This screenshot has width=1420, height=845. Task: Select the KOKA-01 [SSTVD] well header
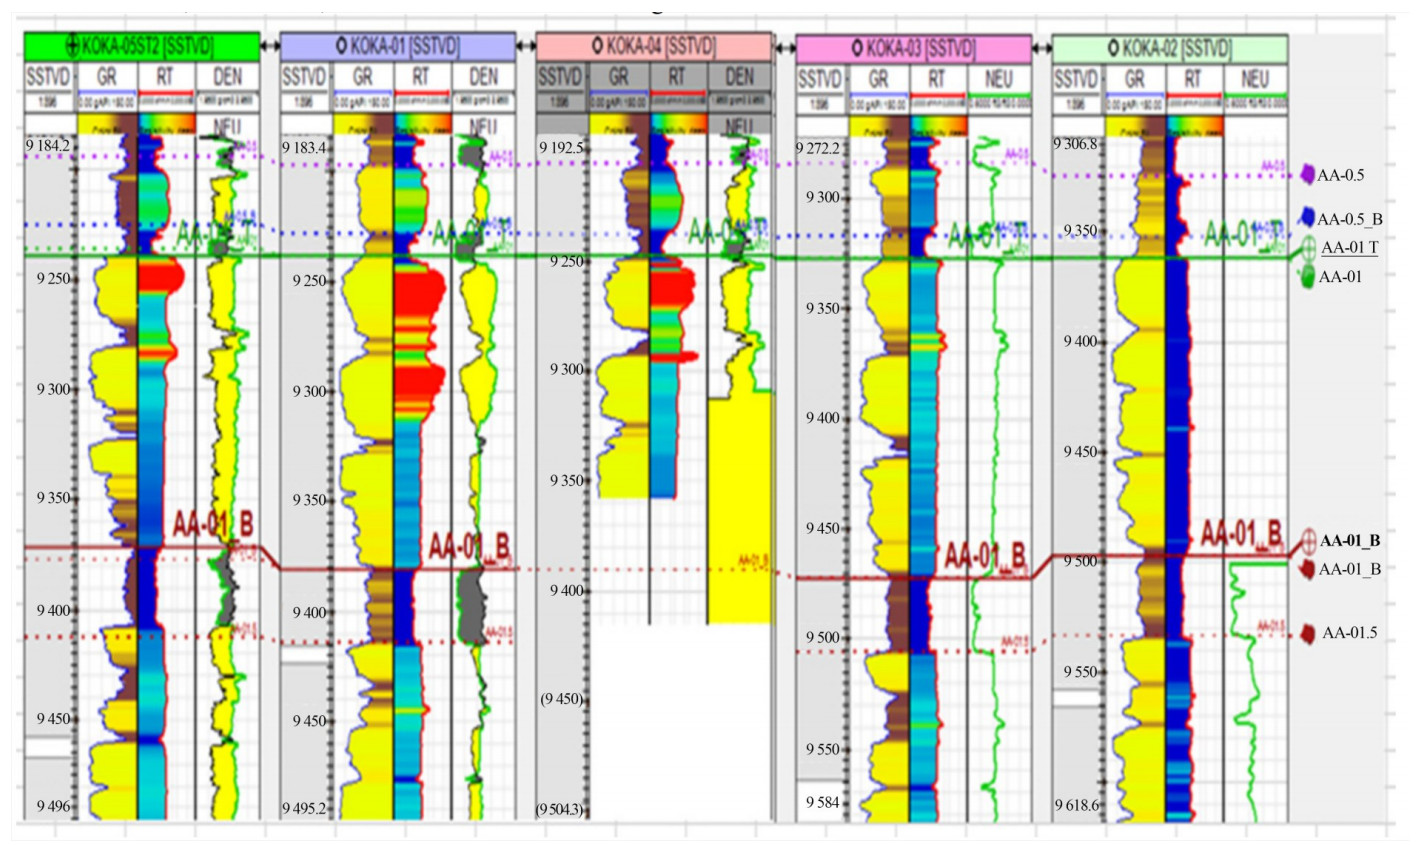pyautogui.click(x=398, y=47)
